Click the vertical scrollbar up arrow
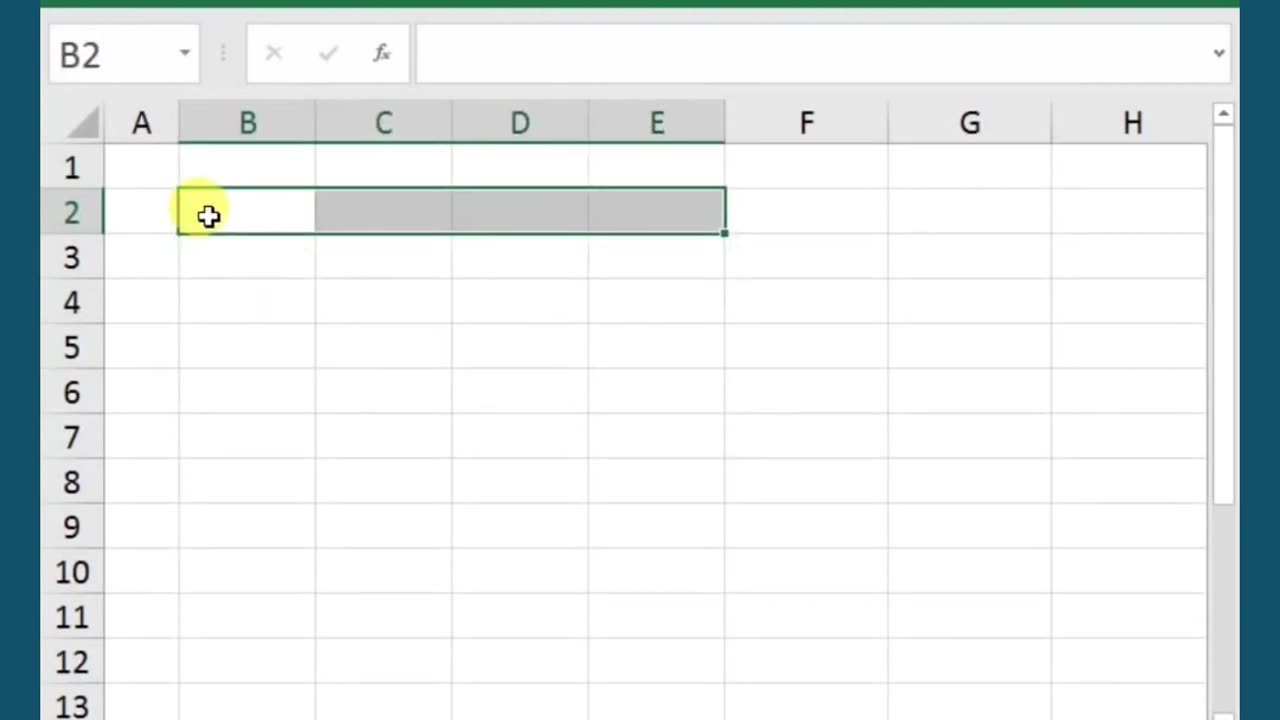This screenshot has width=1280, height=720. pyautogui.click(x=1223, y=115)
